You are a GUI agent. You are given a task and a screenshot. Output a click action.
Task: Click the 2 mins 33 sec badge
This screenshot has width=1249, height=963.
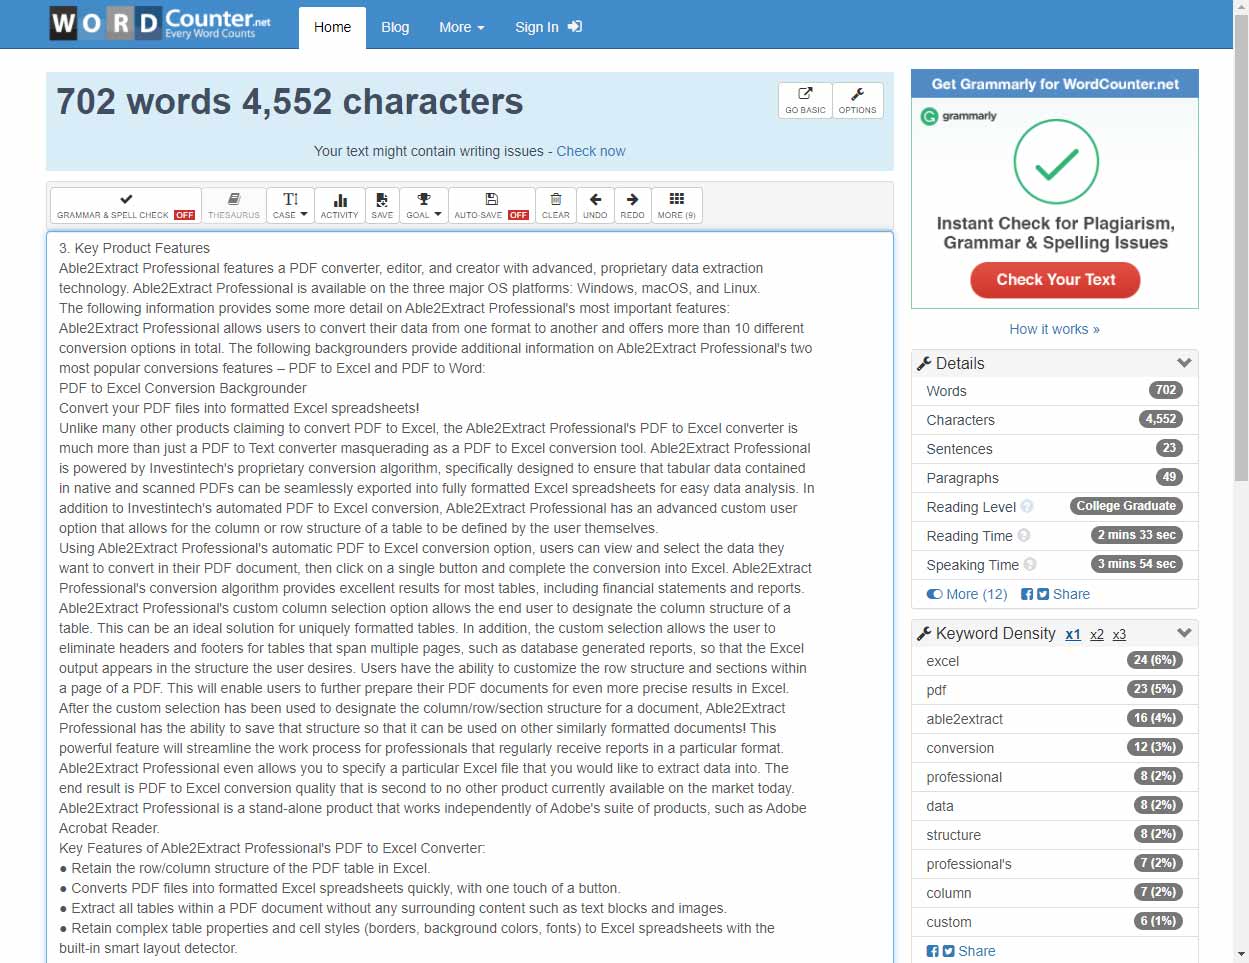click(x=1137, y=535)
